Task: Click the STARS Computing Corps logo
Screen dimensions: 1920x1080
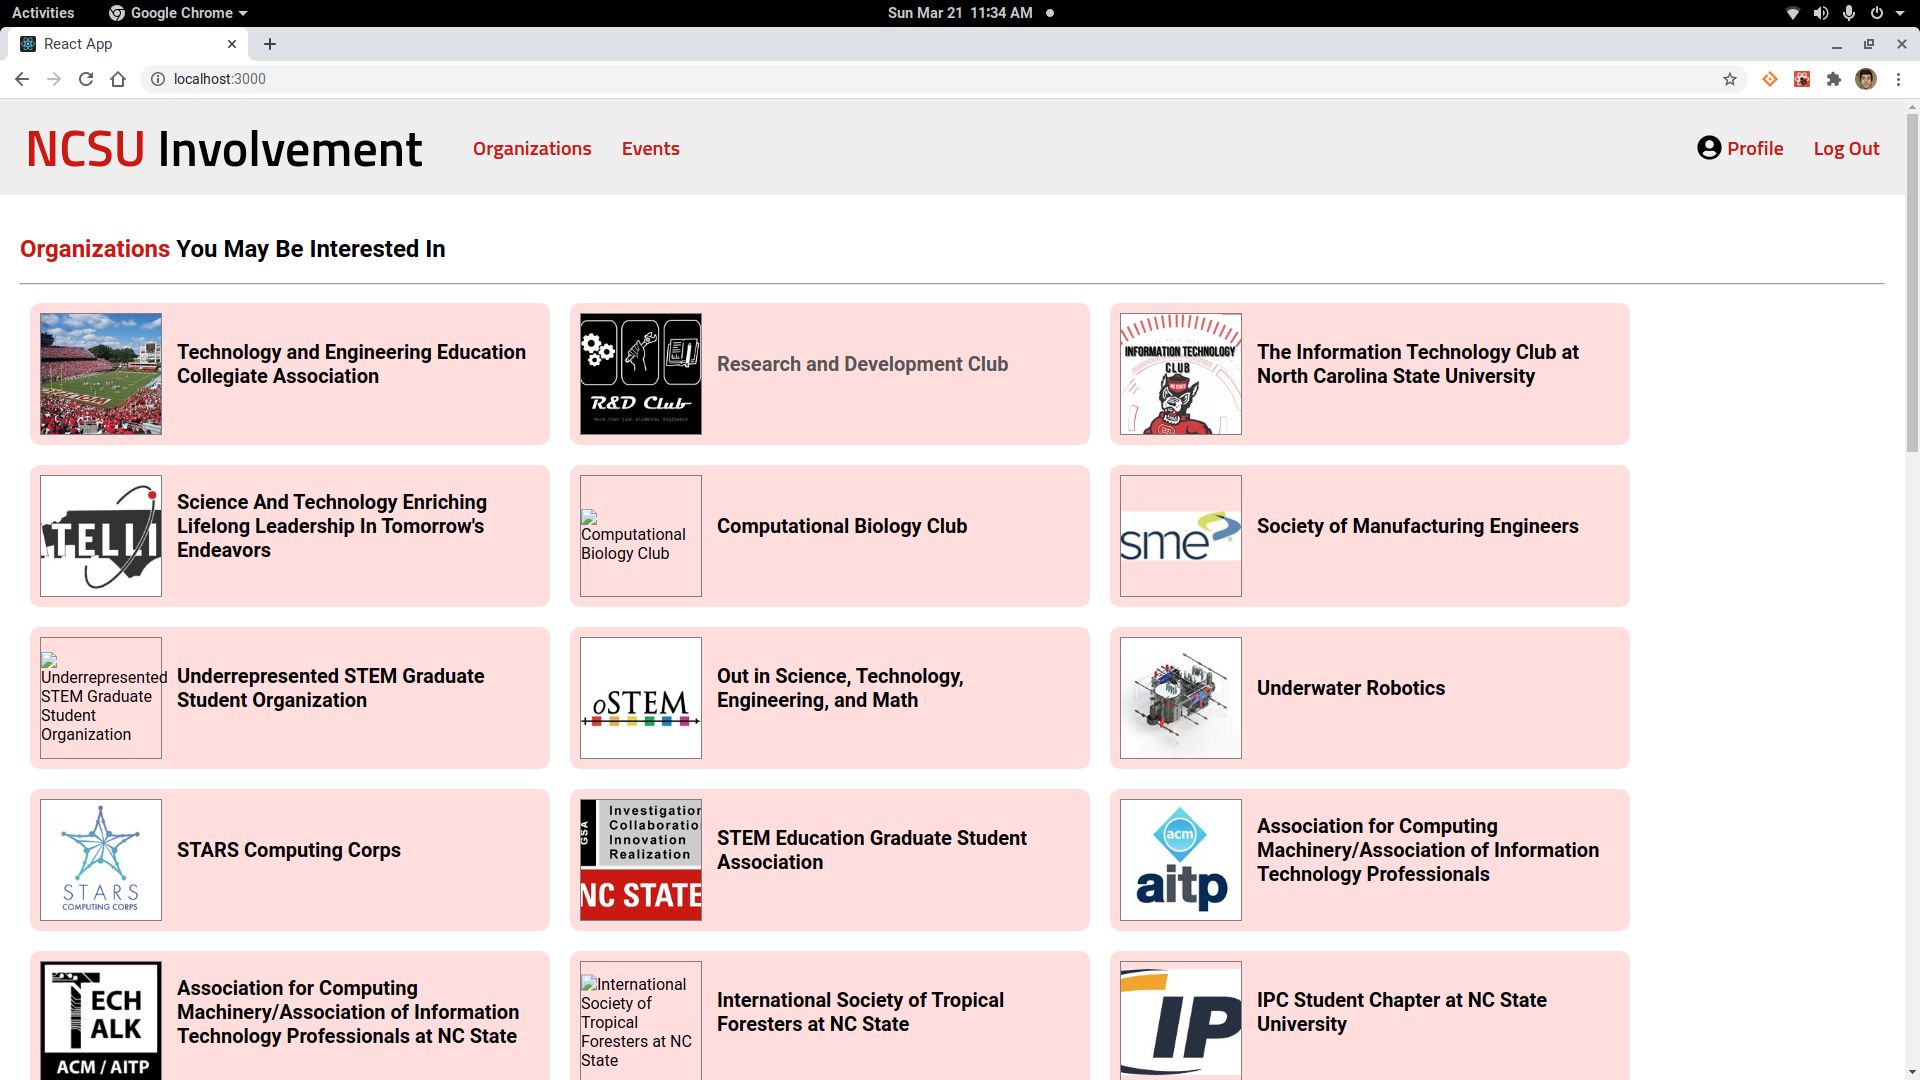Action: (101, 860)
